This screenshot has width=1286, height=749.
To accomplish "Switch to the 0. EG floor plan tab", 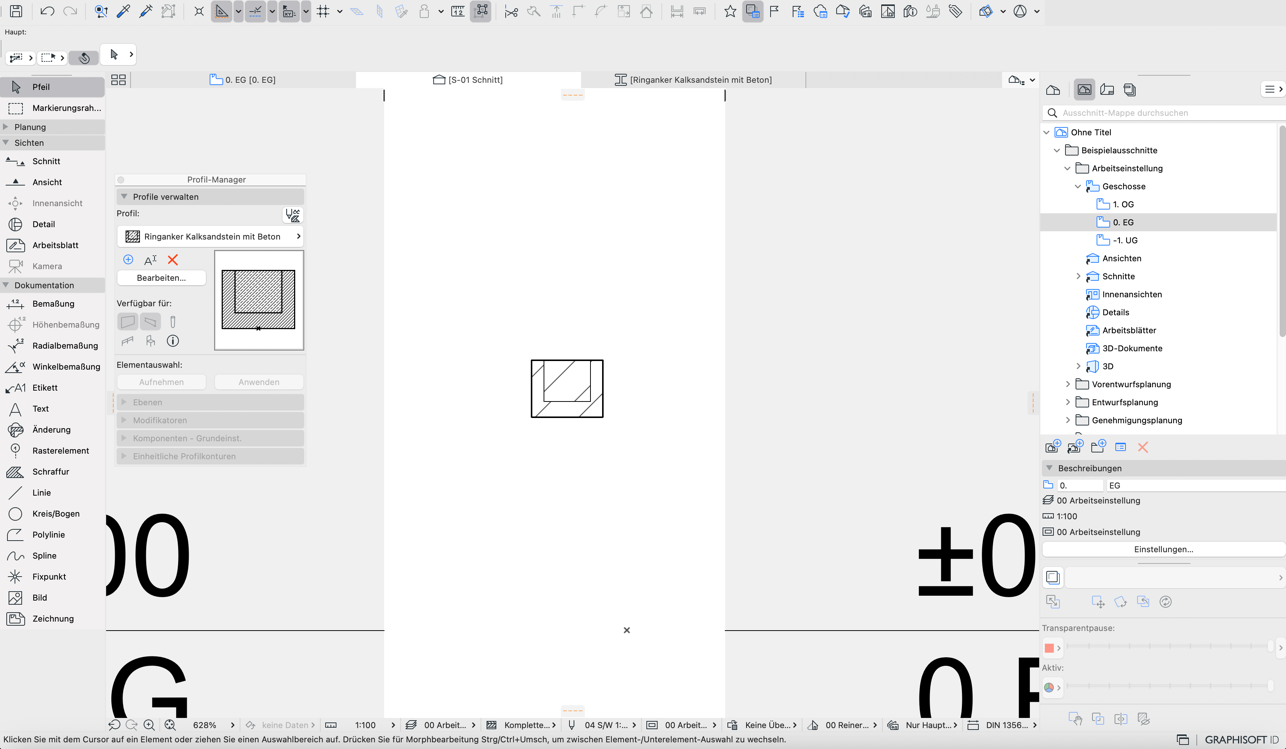I will 243,80.
